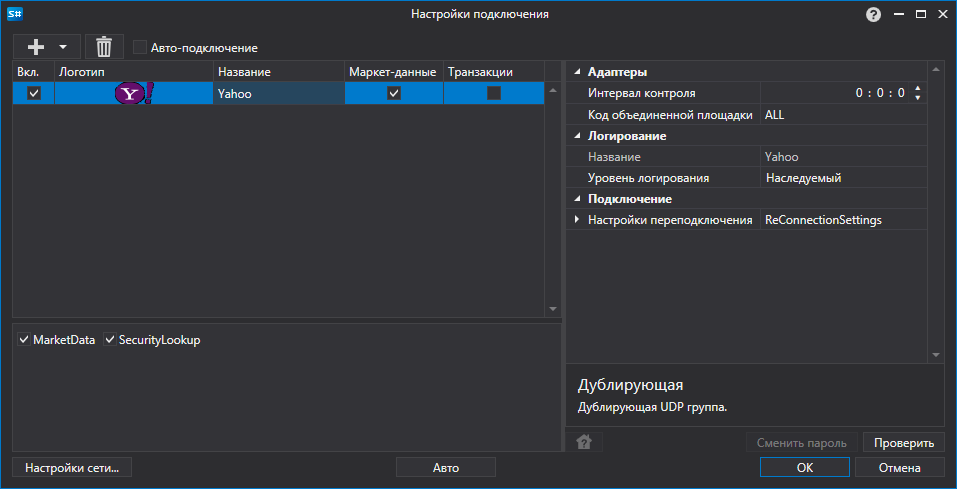Toggle the Вкл. checkbox for Yahoo
Viewport: 957px width, 489px height.
coord(34,93)
